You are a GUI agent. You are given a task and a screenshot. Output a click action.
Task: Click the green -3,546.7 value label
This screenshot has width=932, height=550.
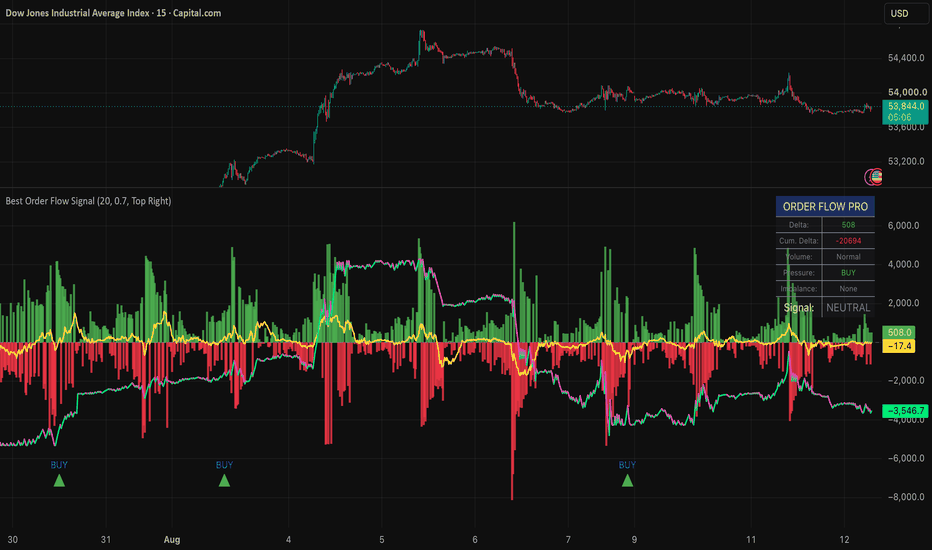[x=905, y=411]
